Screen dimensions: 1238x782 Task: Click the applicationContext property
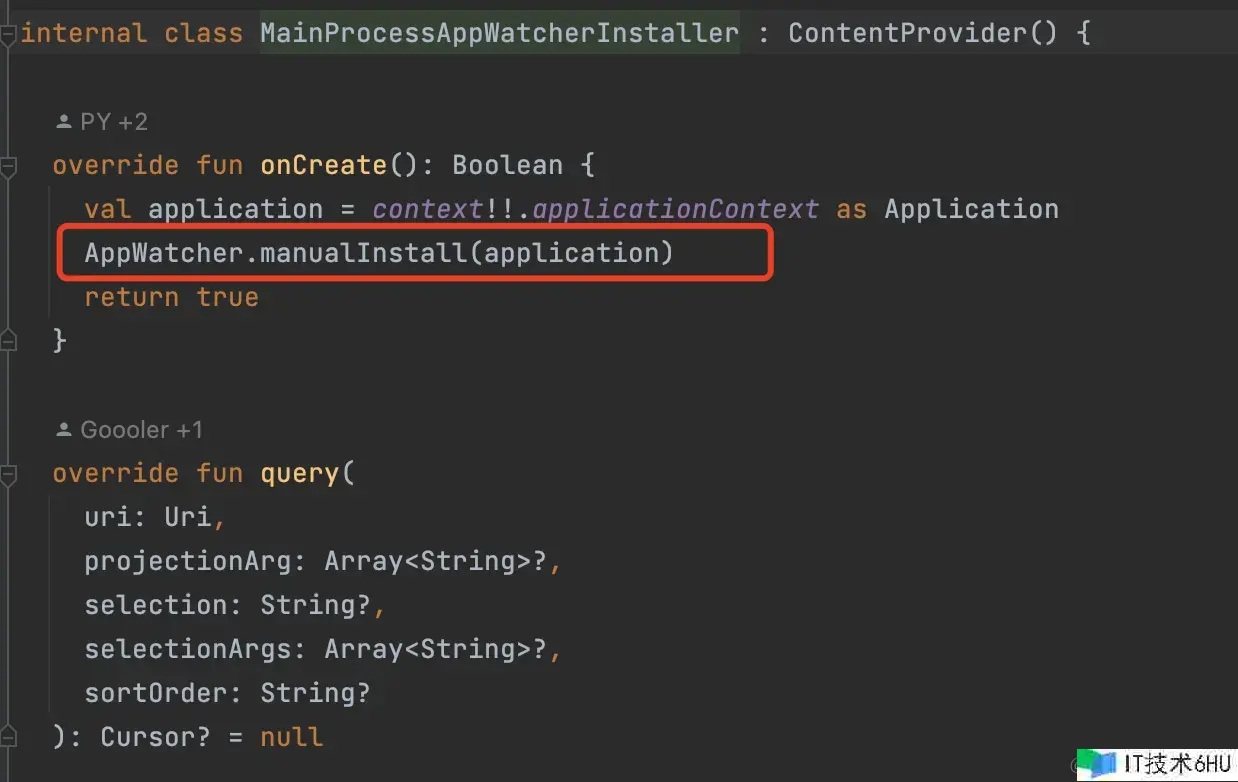click(x=675, y=209)
